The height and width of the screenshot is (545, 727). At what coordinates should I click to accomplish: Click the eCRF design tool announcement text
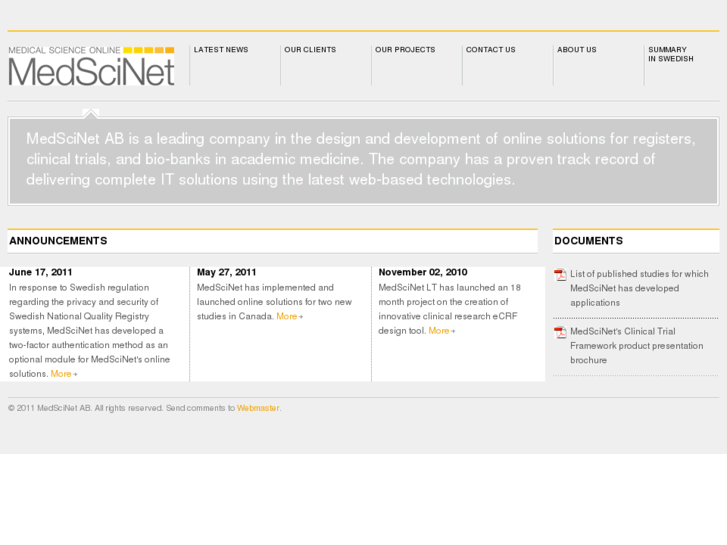click(449, 309)
